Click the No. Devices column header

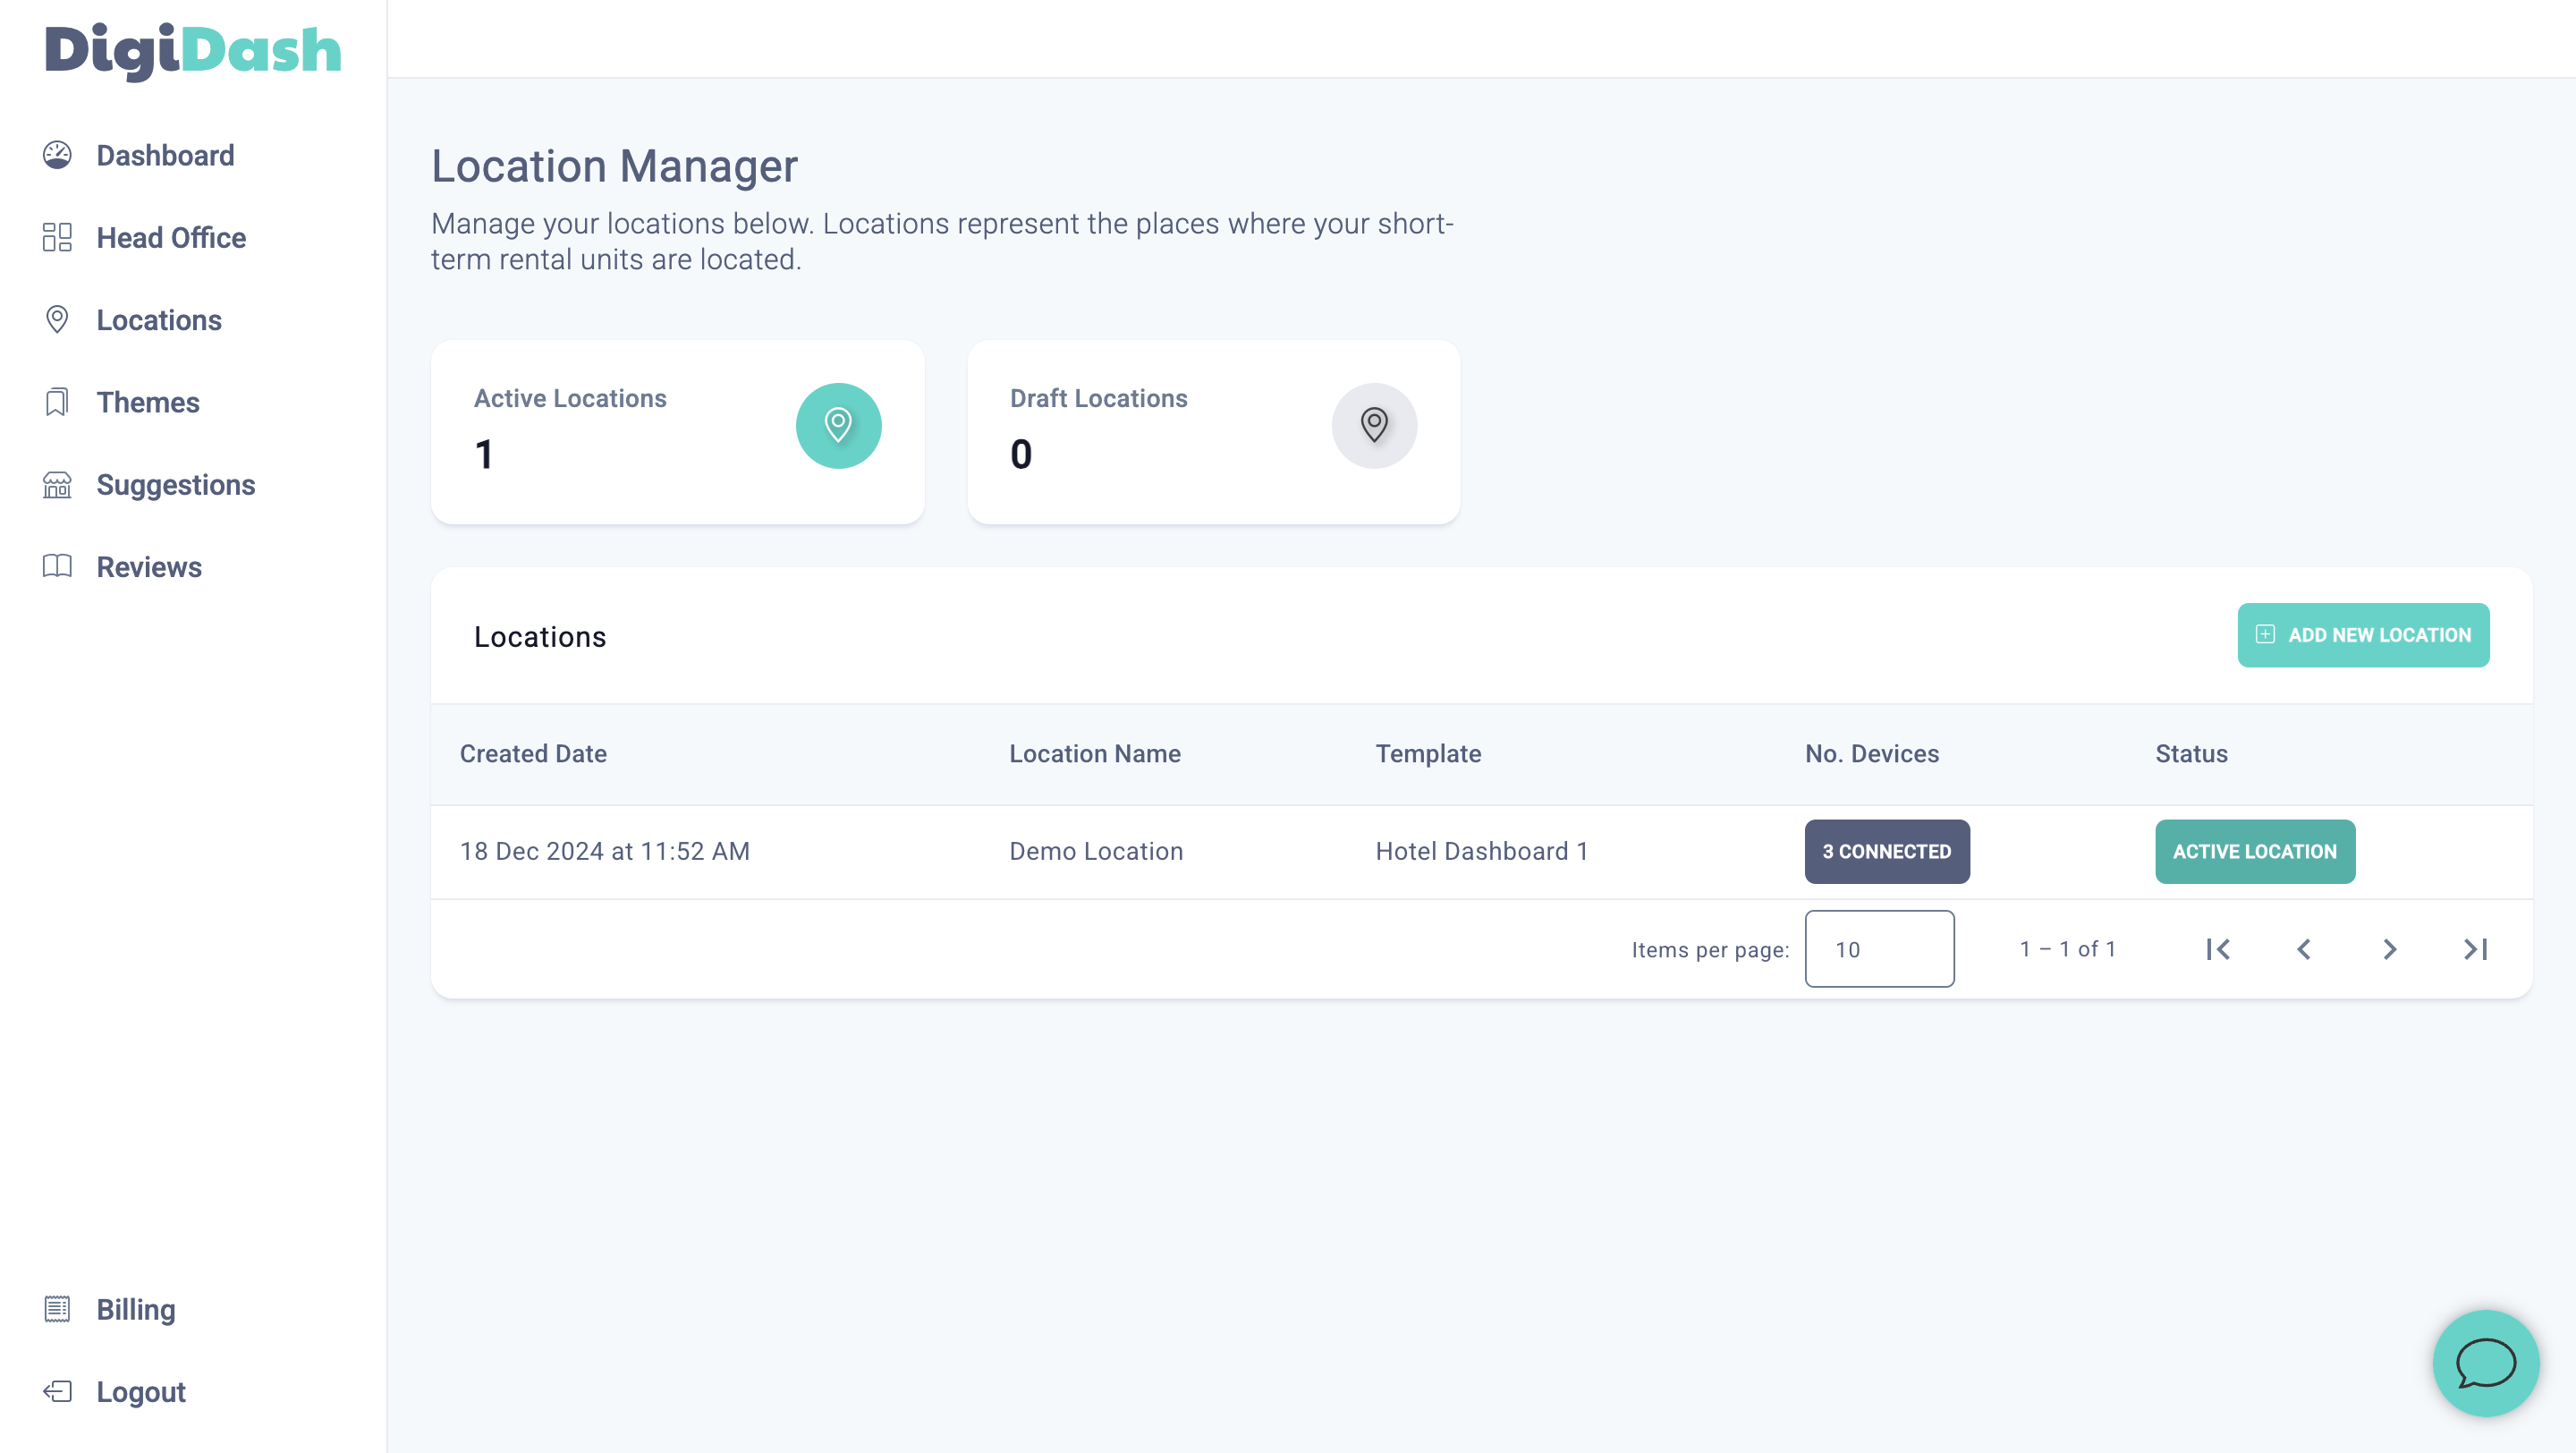1872,753
